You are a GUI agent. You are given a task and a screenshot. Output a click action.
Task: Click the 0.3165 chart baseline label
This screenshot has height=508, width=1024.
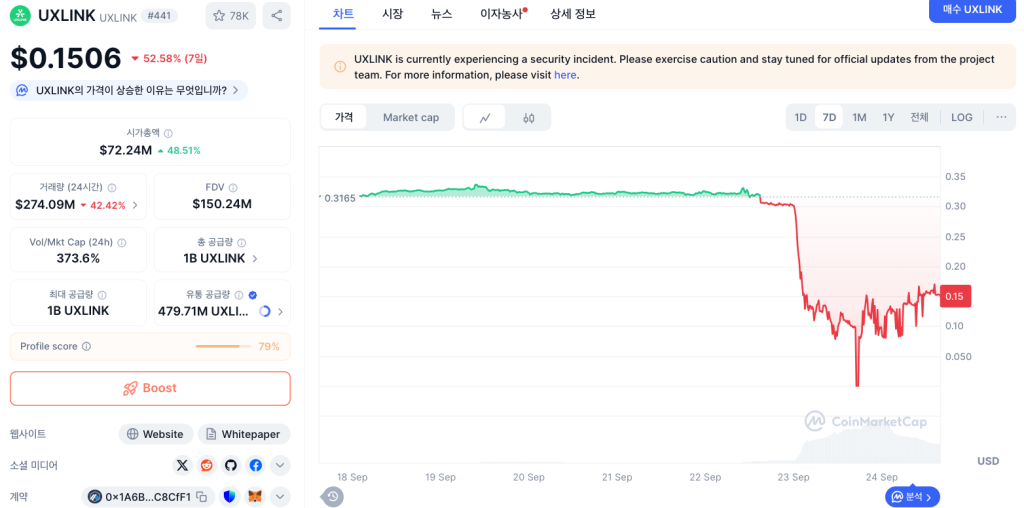tap(340, 198)
